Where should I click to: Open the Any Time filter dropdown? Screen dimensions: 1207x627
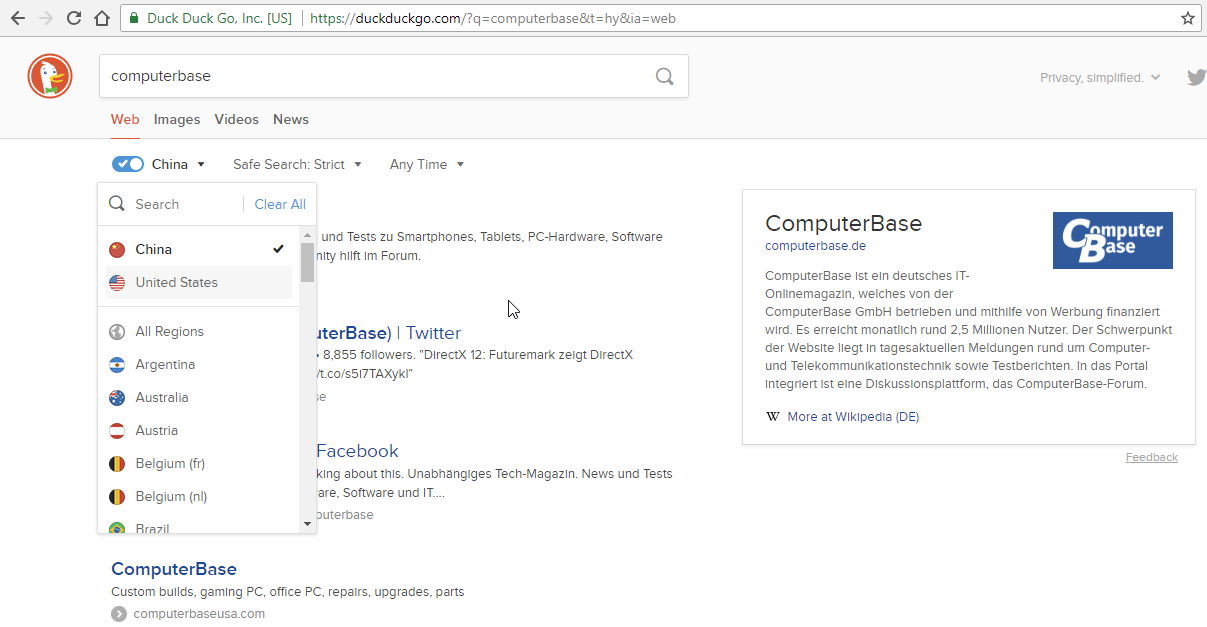pos(427,164)
